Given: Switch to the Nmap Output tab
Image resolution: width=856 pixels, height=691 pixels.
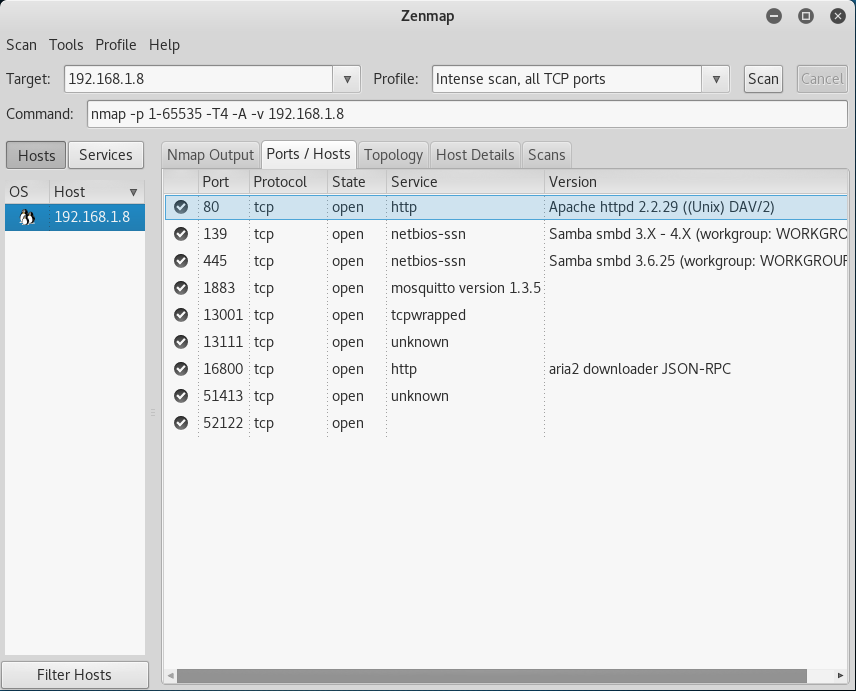Looking at the screenshot, I should 211,155.
